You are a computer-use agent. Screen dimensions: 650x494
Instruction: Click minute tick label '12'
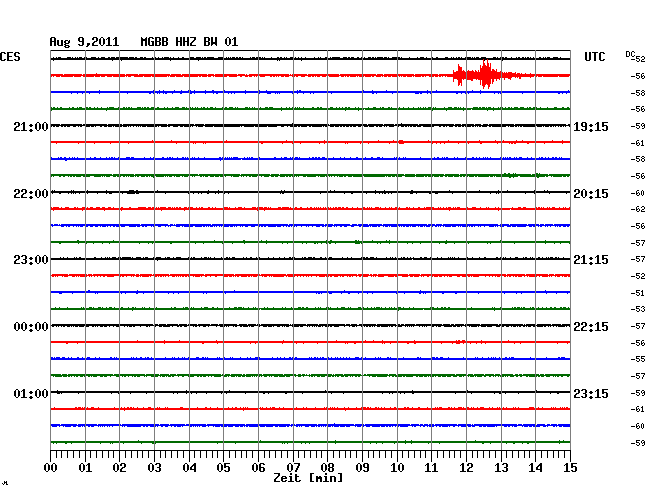point(466,468)
